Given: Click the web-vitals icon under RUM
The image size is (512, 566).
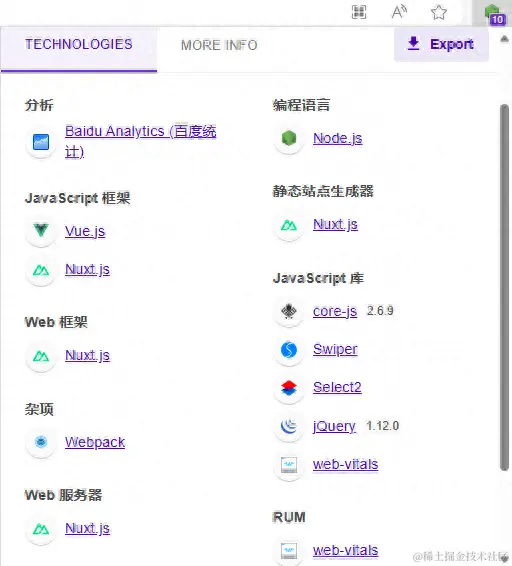Looking at the screenshot, I should tap(289, 551).
